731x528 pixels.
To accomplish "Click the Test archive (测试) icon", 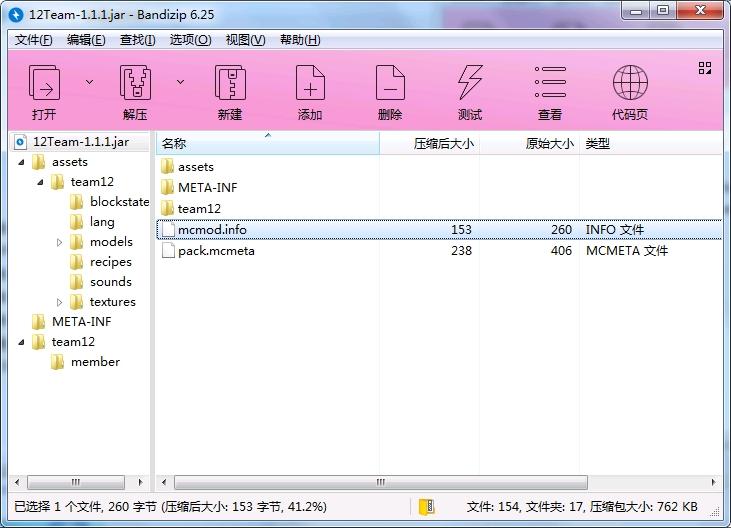I will pyautogui.click(x=470, y=82).
